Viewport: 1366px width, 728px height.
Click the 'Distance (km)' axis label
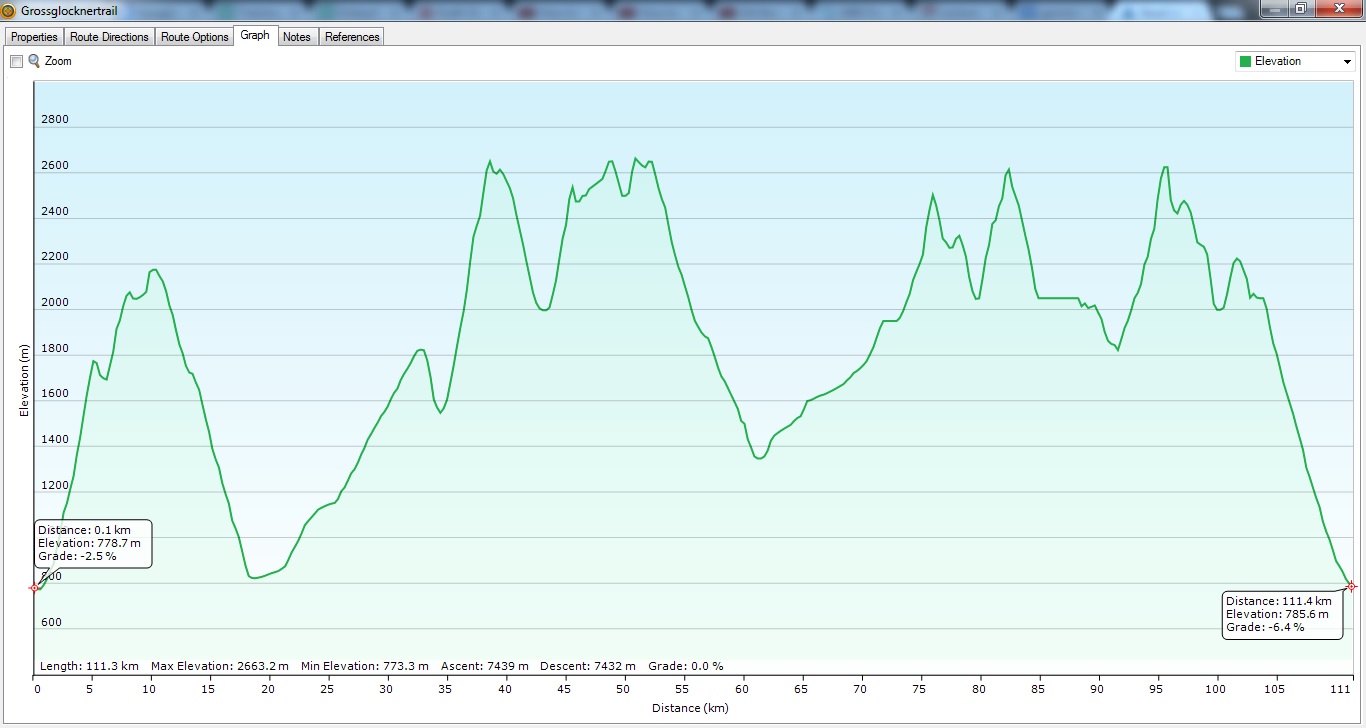[690, 708]
